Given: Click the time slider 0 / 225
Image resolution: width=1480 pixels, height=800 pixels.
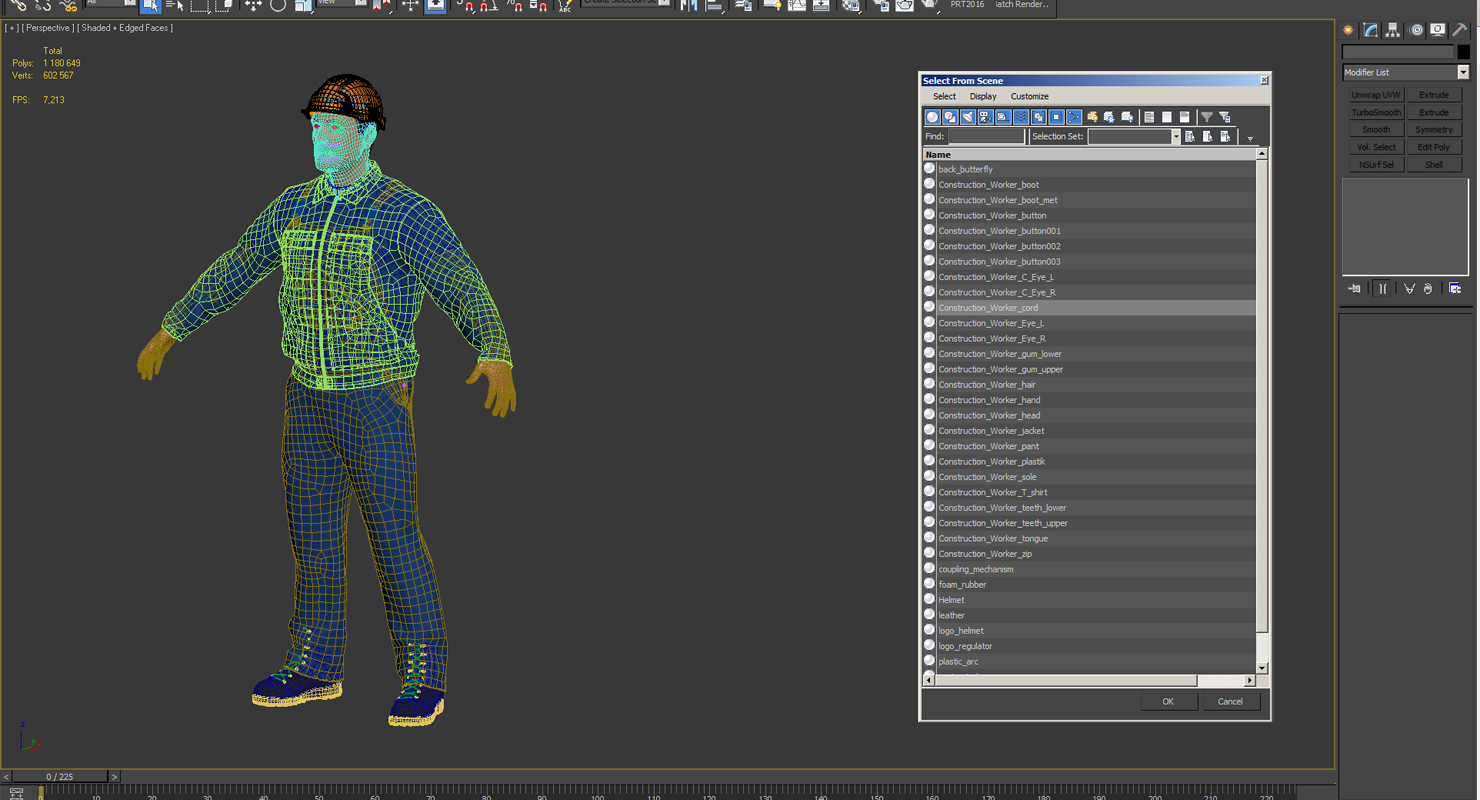Looking at the screenshot, I should click(59, 776).
